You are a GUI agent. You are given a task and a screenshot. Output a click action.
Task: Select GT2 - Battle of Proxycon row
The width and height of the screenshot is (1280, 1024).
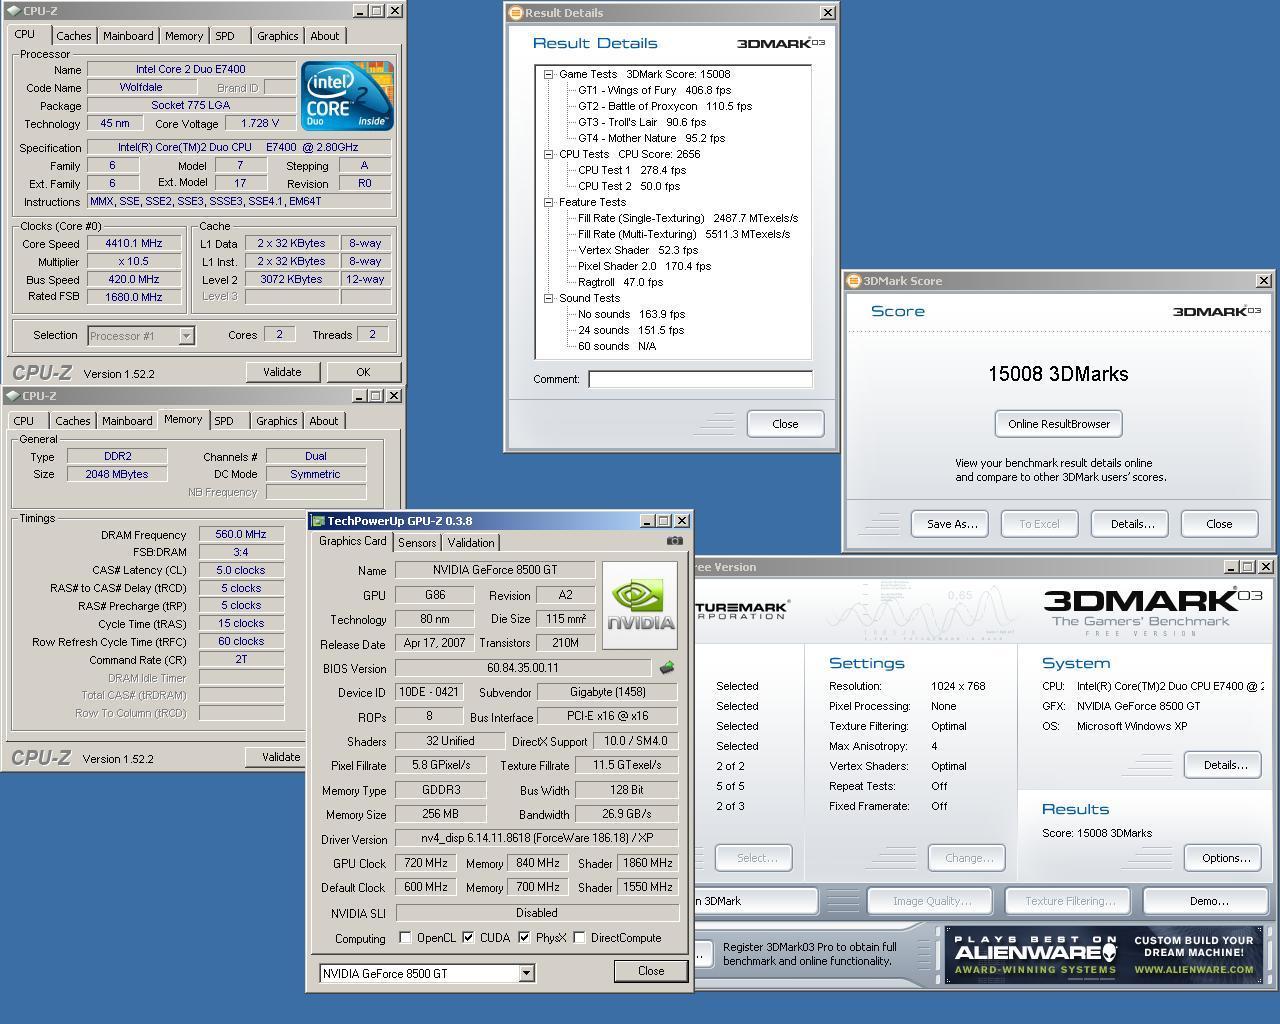coord(665,106)
